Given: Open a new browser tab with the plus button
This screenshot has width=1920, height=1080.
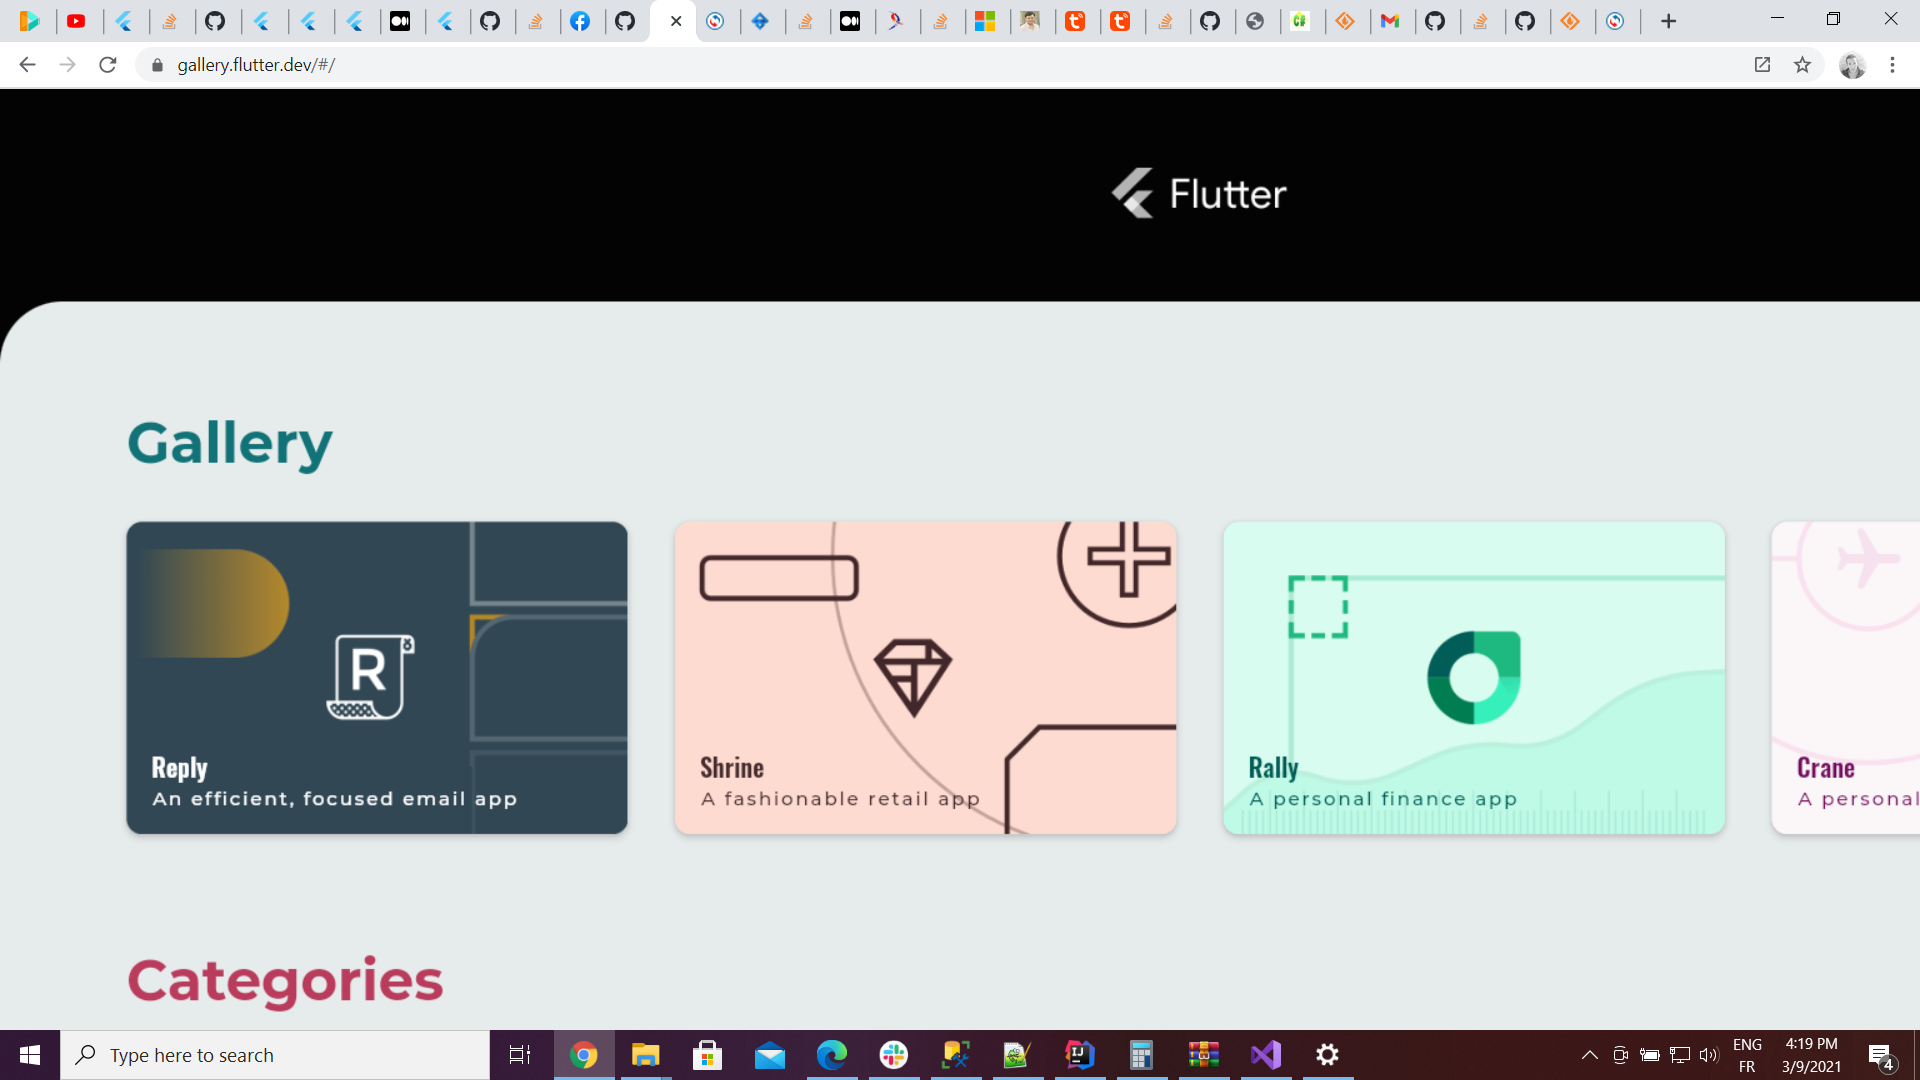Looking at the screenshot, I should coord(1668,21).
